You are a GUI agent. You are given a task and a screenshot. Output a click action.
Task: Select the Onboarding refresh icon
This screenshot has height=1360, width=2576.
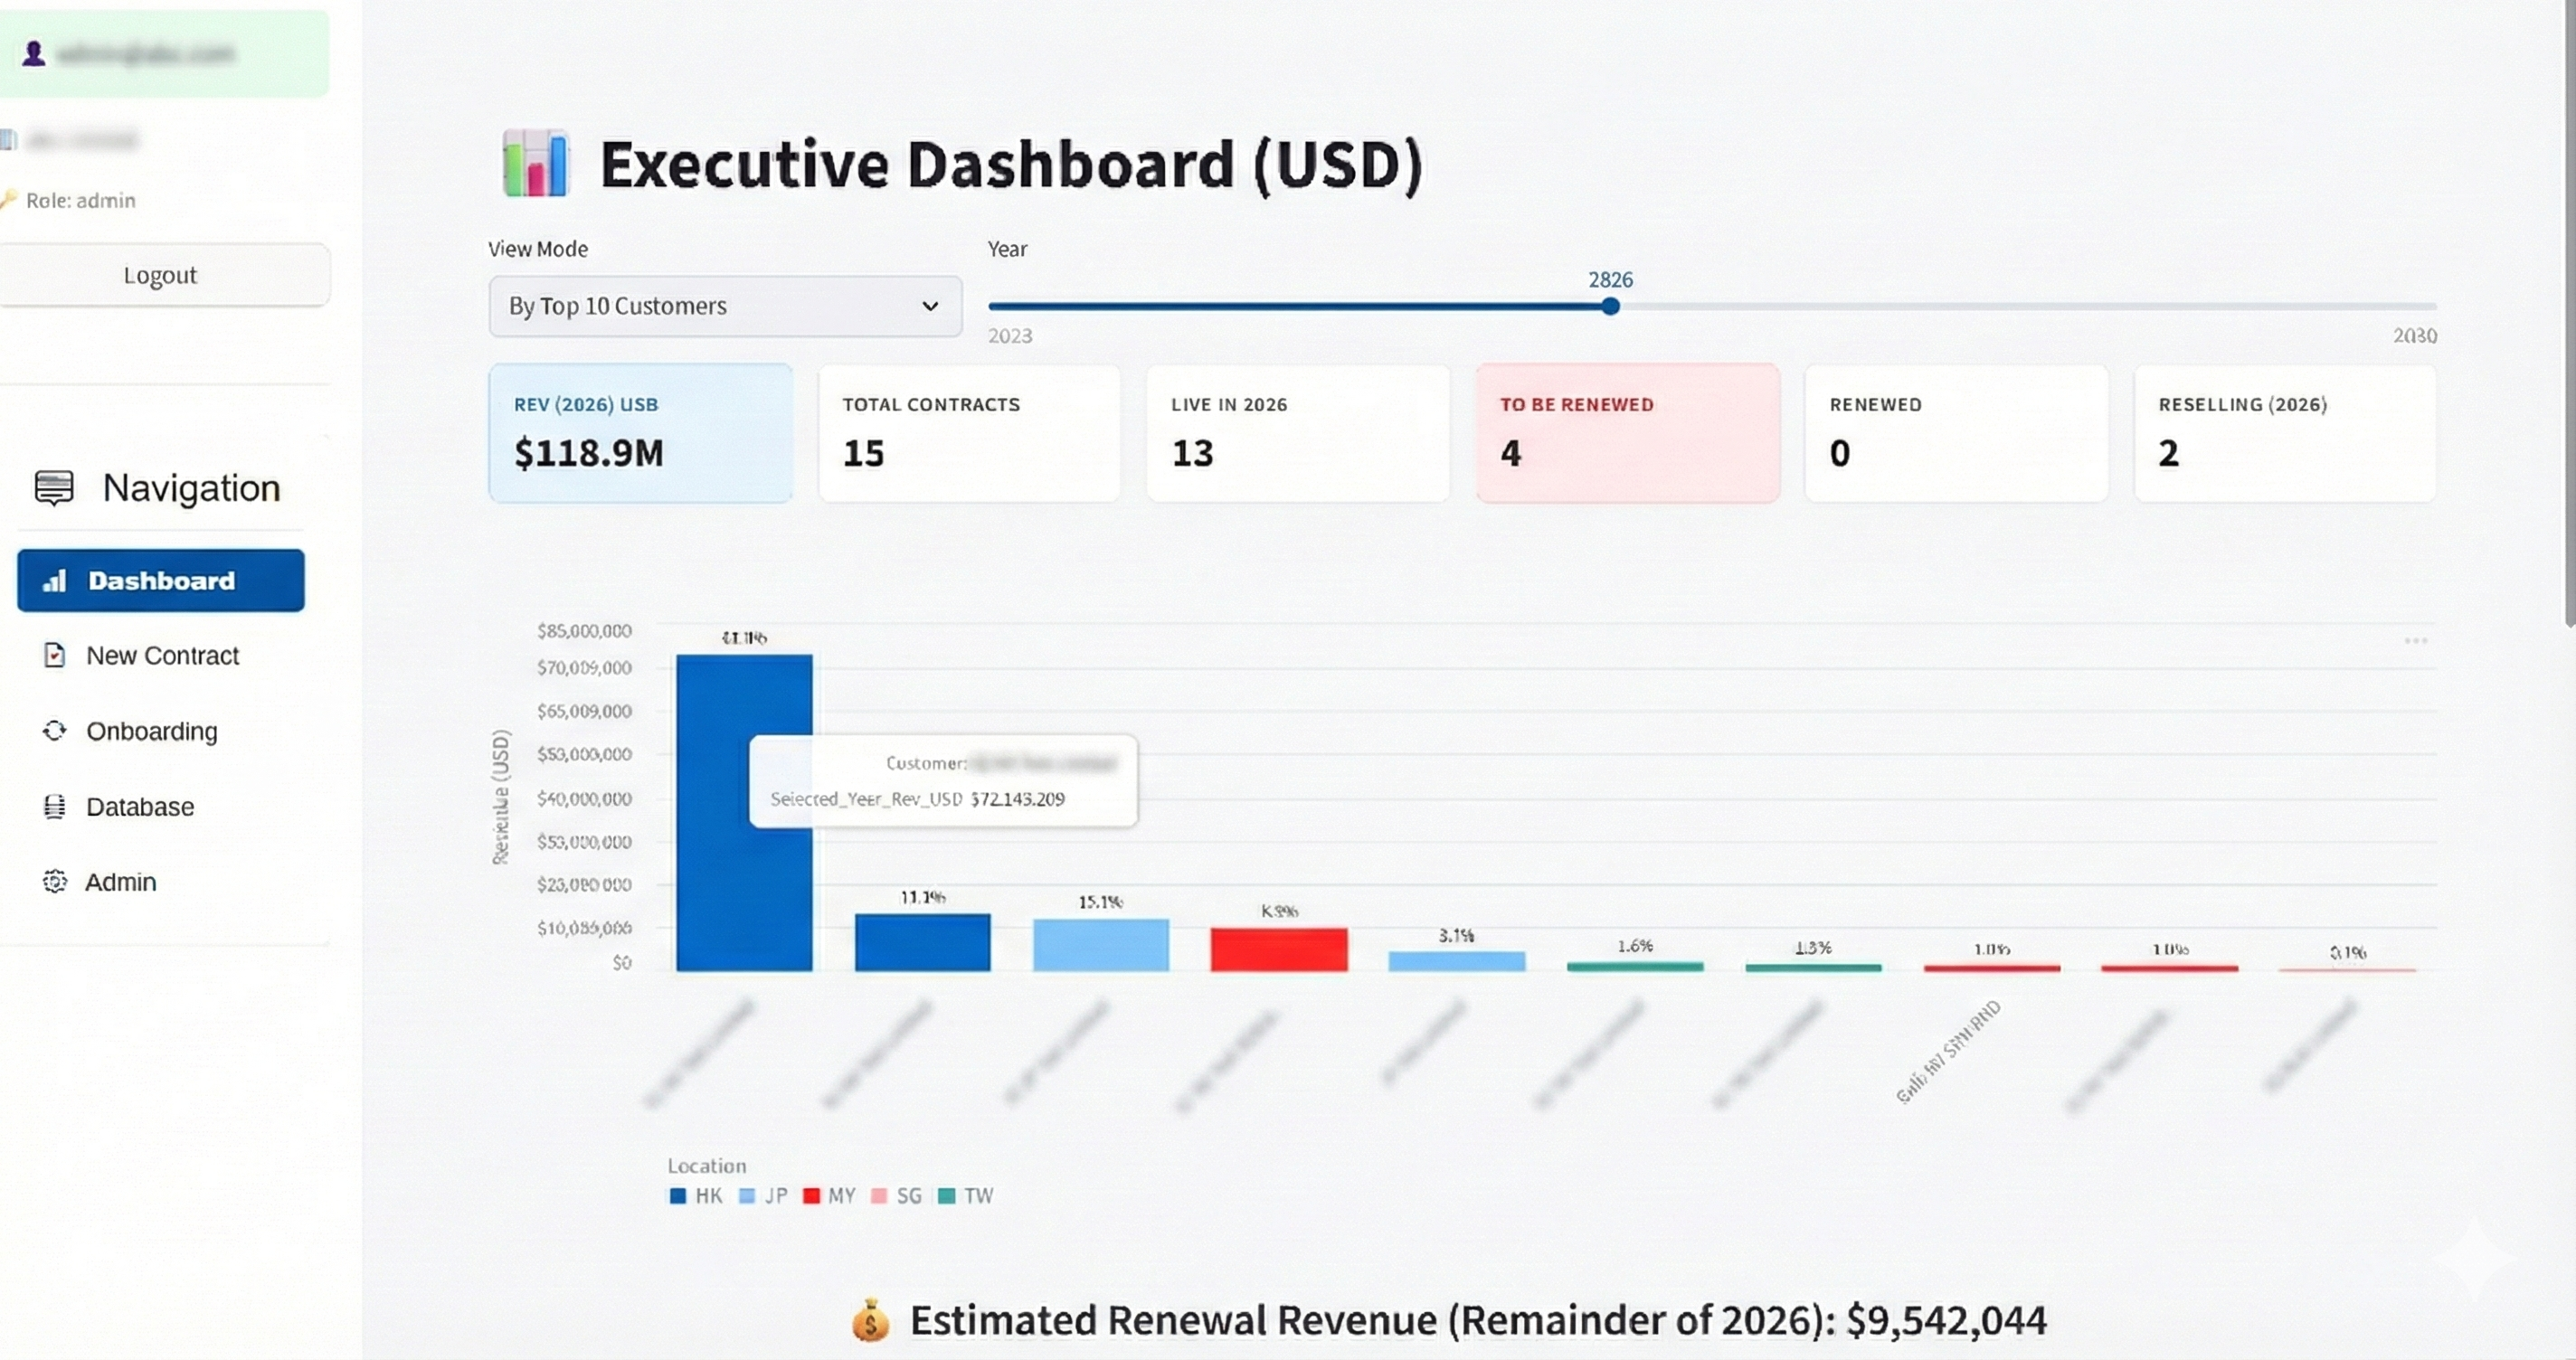[55, 731]
